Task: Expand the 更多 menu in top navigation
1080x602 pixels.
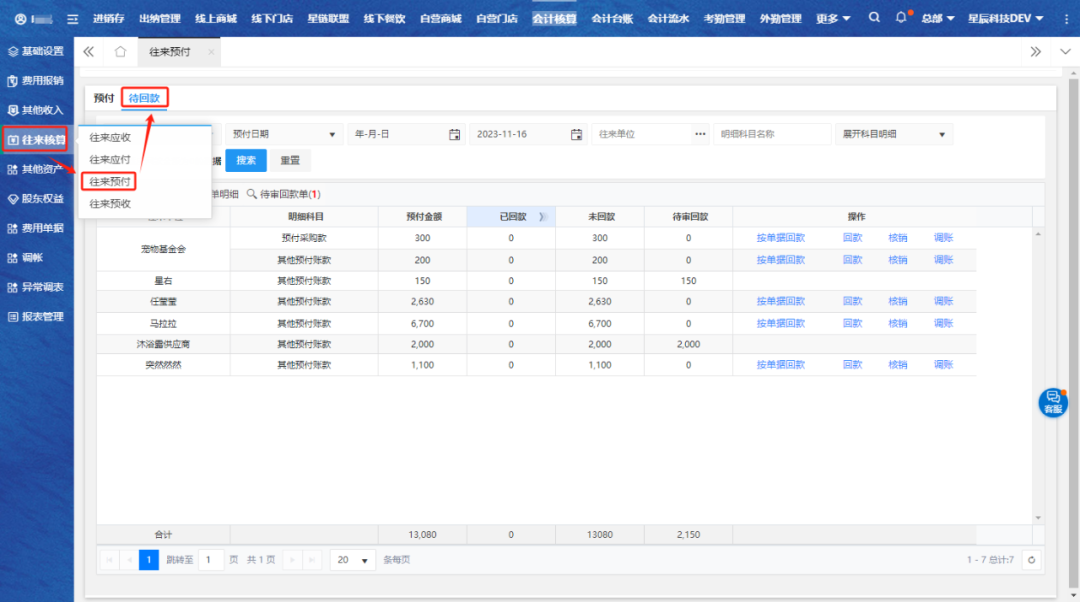Action: (833, 18)
